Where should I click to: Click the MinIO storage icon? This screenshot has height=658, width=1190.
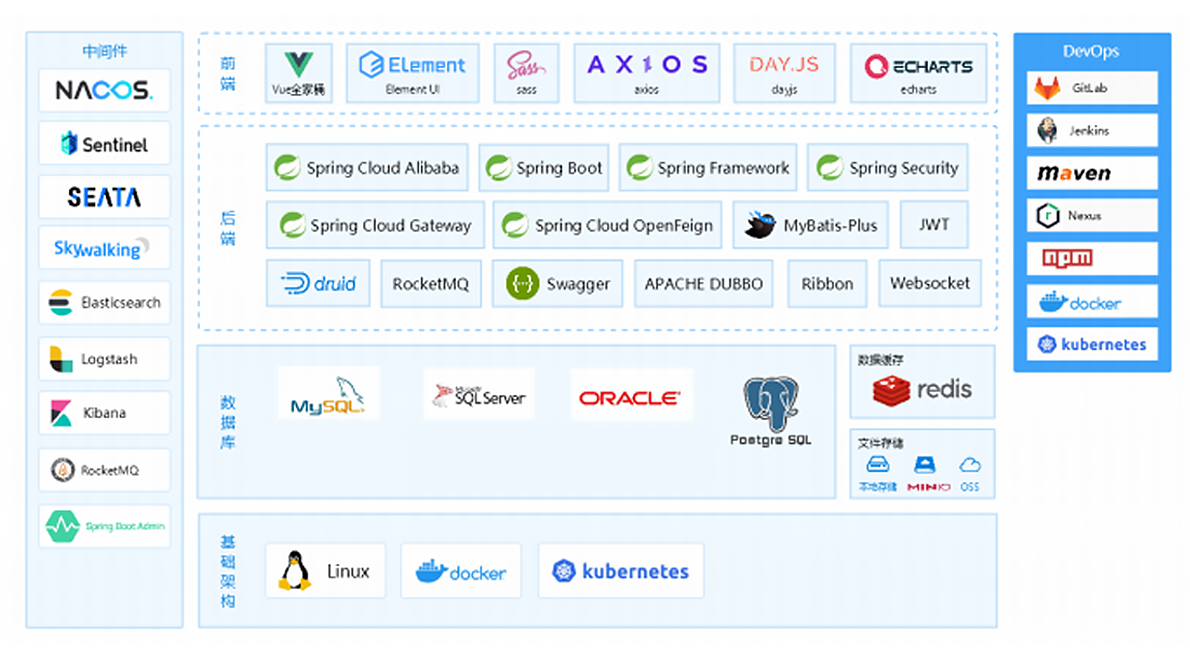pyautogui.click(x=924, y=464)
